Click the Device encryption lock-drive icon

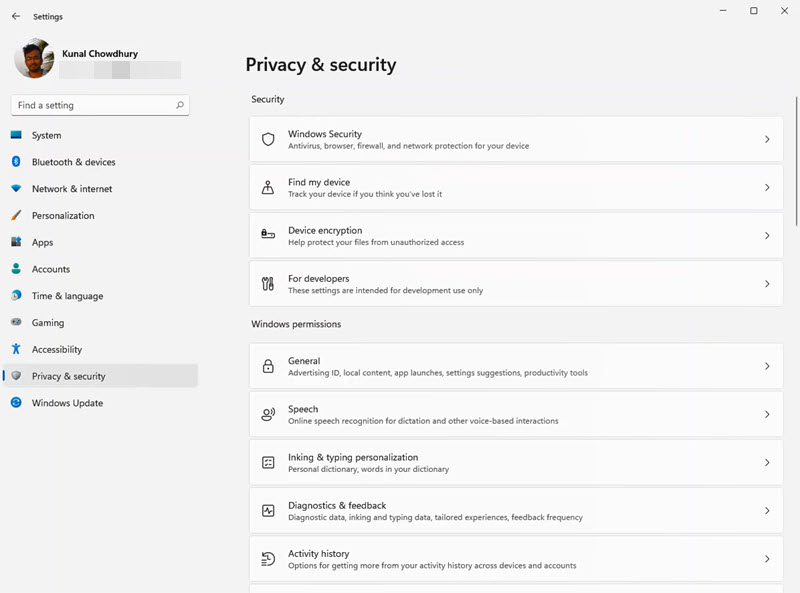point(268,235)
